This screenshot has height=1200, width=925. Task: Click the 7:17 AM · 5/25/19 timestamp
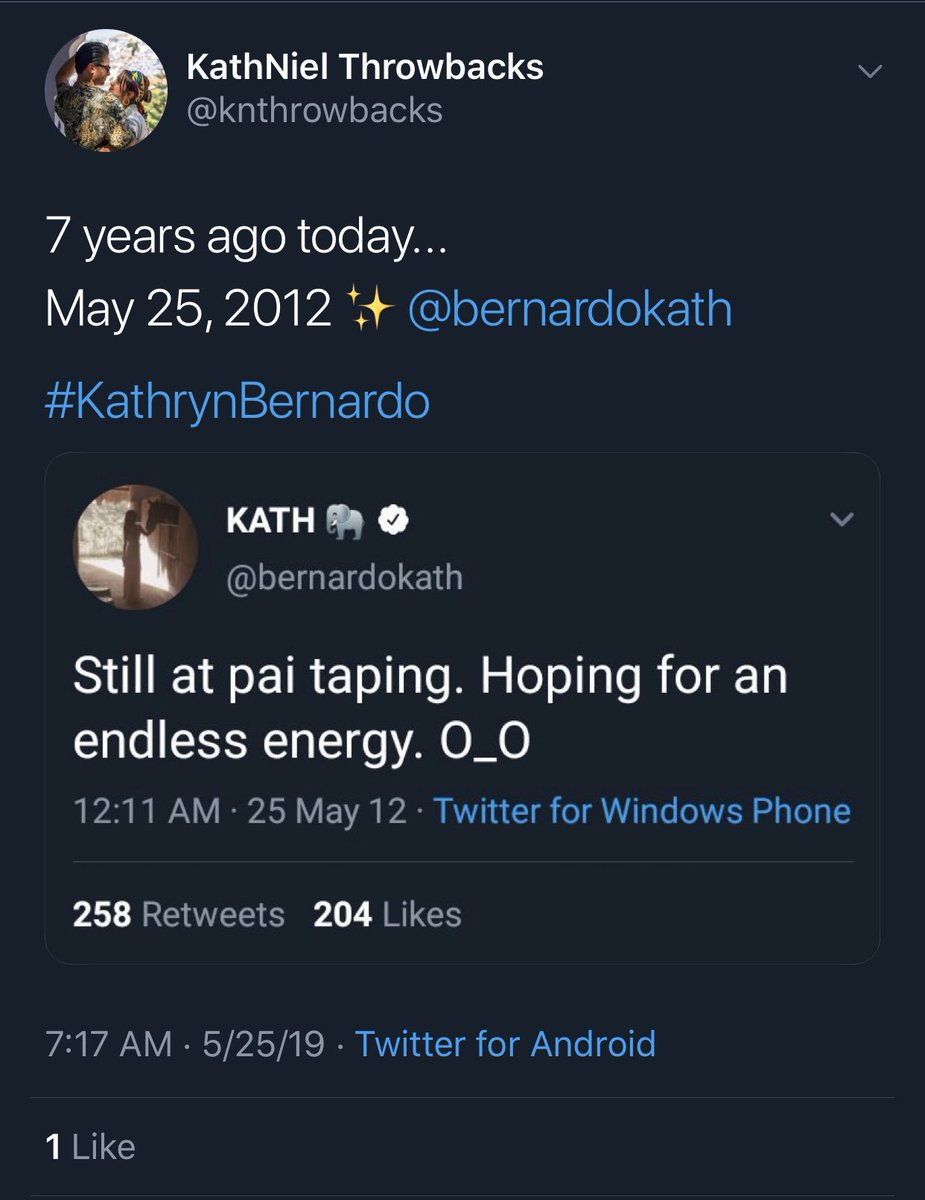point(186,1044)
